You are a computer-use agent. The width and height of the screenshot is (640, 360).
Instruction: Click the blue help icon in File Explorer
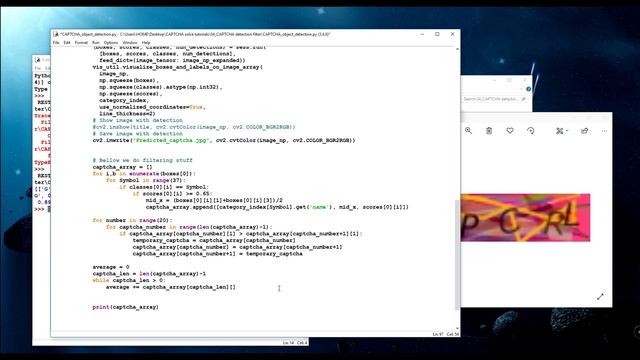[x=529, y=89]
